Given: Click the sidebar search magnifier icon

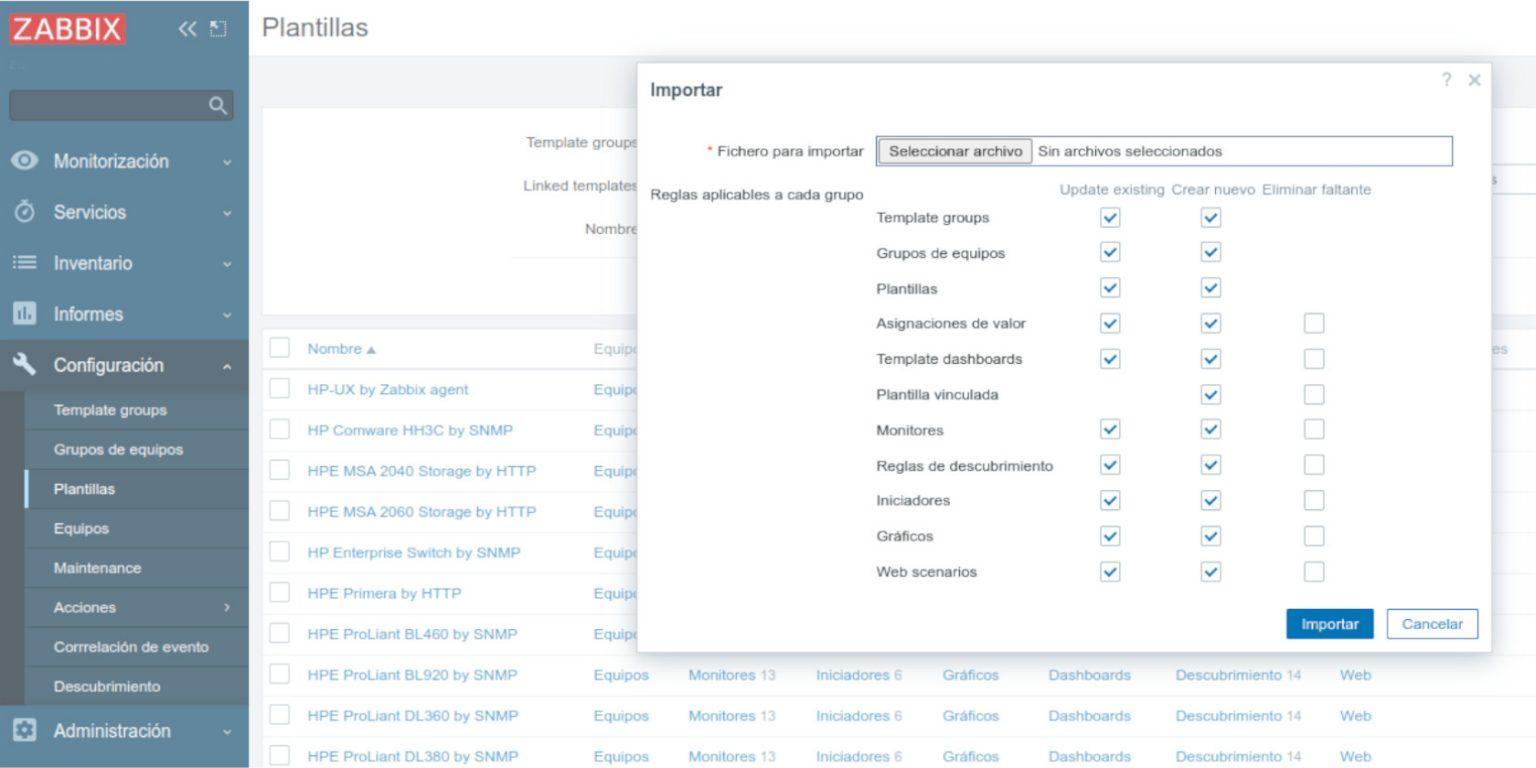Looking at the screenshot, I should click(x=219, y=104).
